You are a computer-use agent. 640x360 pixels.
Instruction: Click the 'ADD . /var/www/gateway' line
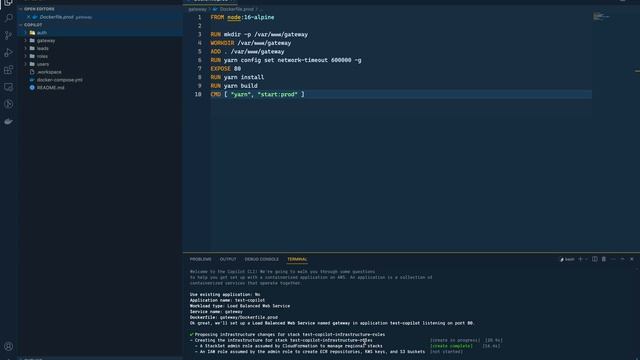click(x=247, y=52)
